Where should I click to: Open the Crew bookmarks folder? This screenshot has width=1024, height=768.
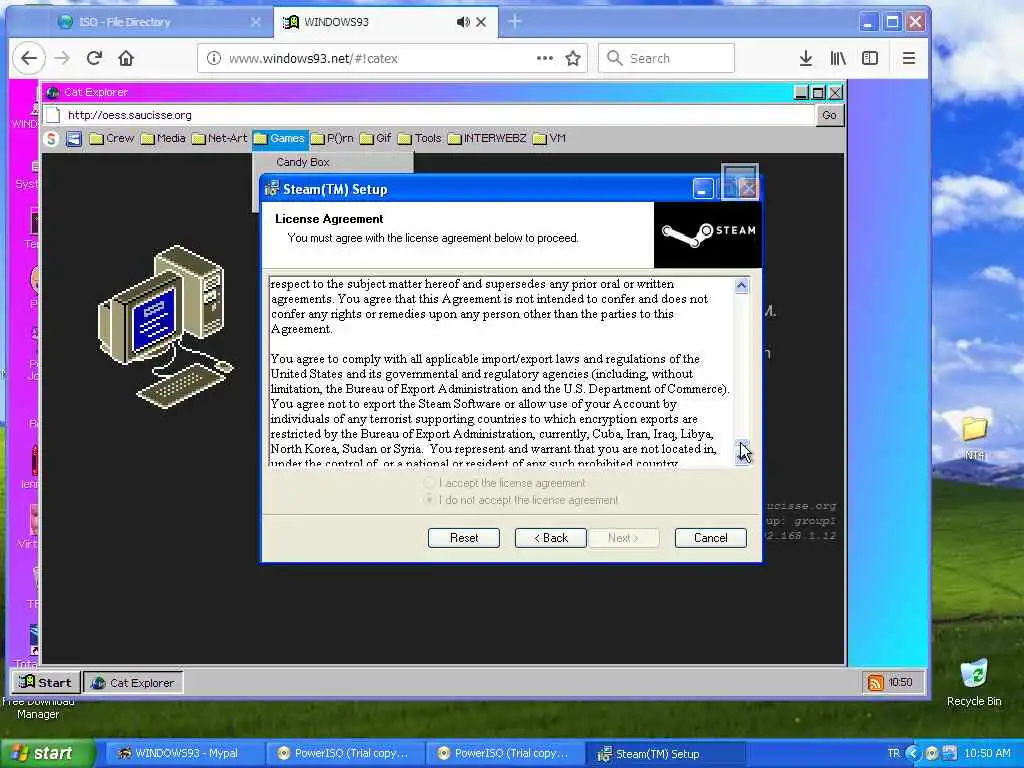pyautogui.click(x=112, y=138)
